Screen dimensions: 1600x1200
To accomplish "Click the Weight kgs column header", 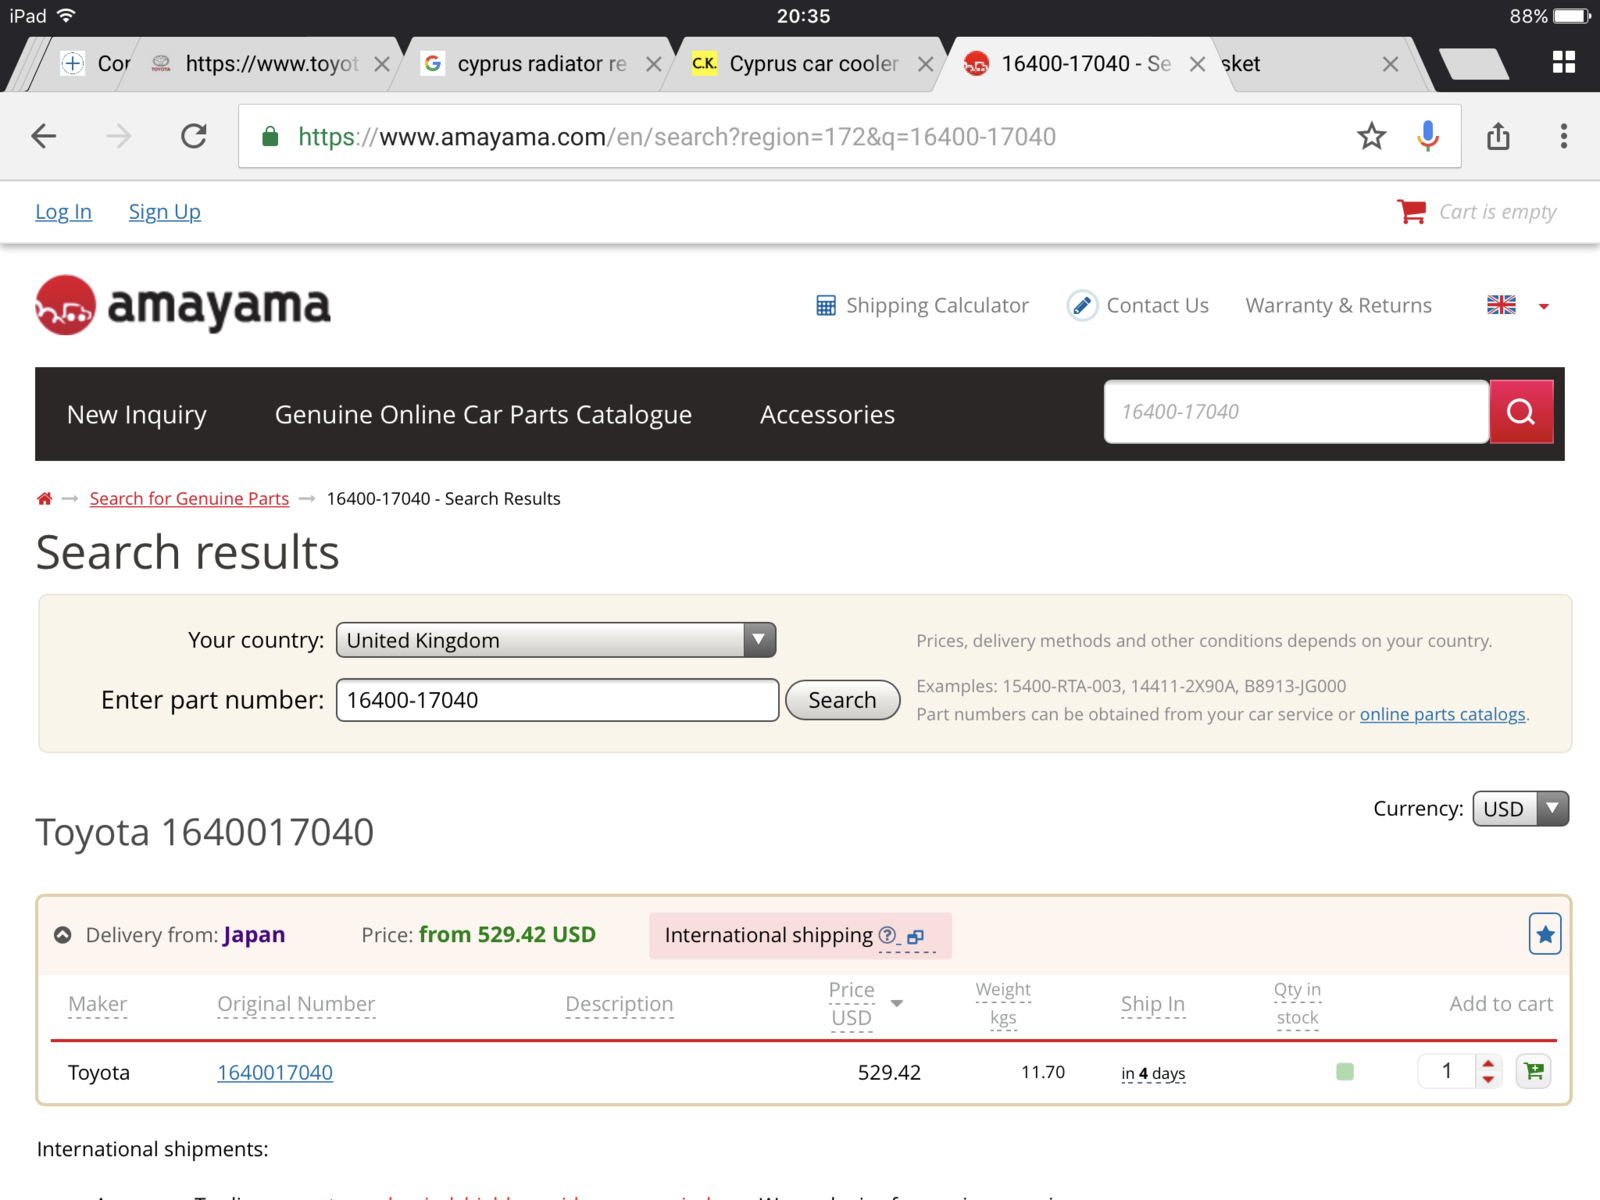I will point(1003,1003).
